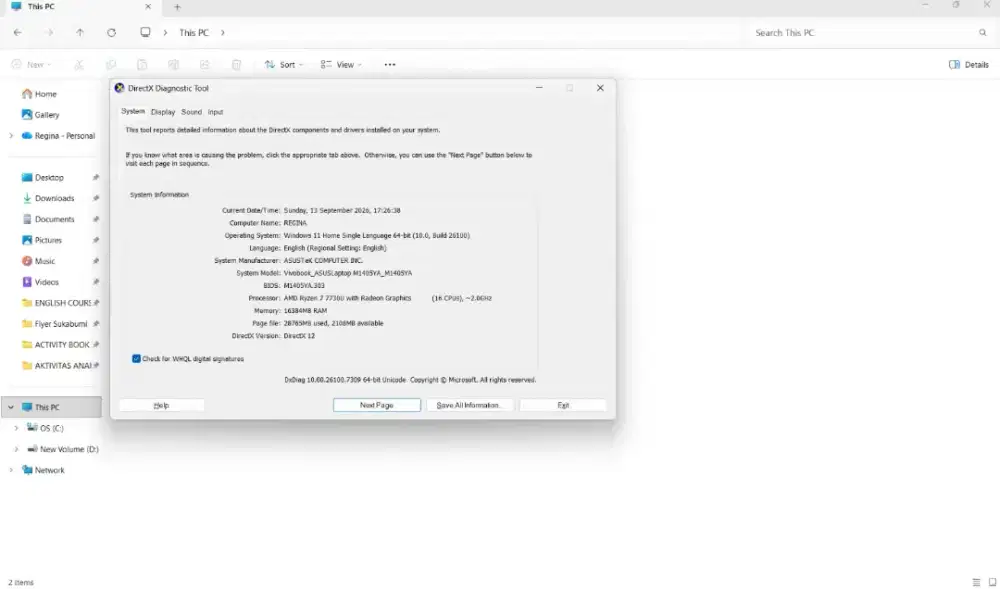
Task: Click chevron before This PC in address bar
Action: tap(165, 33)
